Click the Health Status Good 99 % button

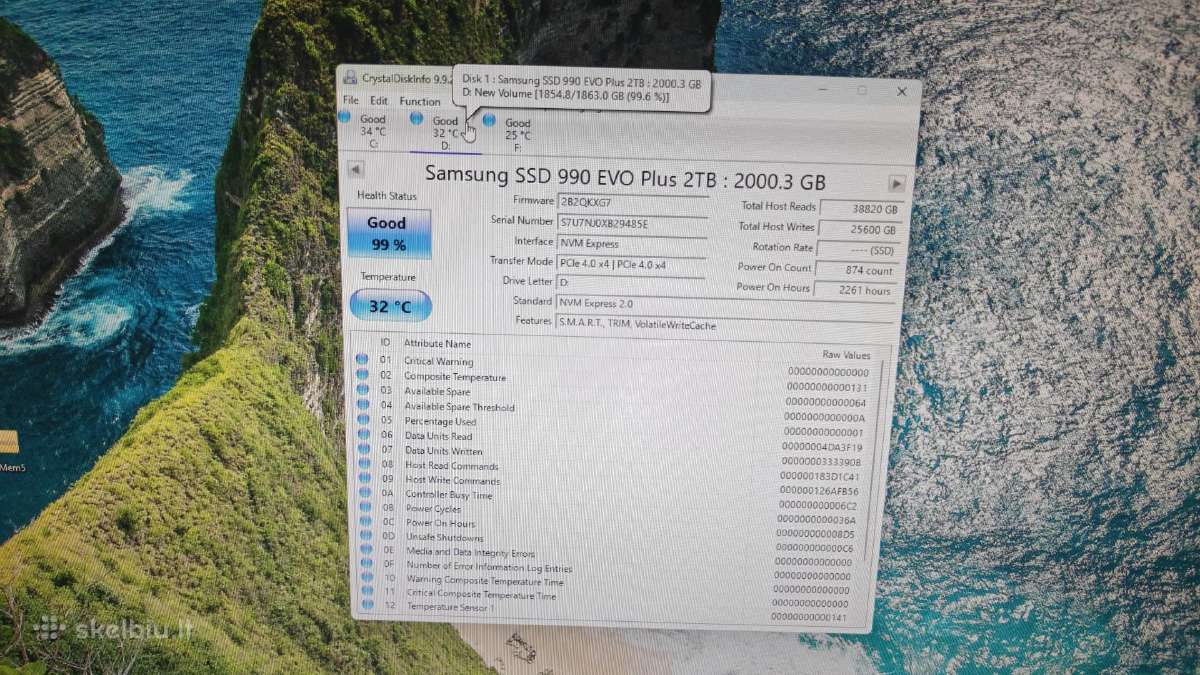tap(388, 233)
